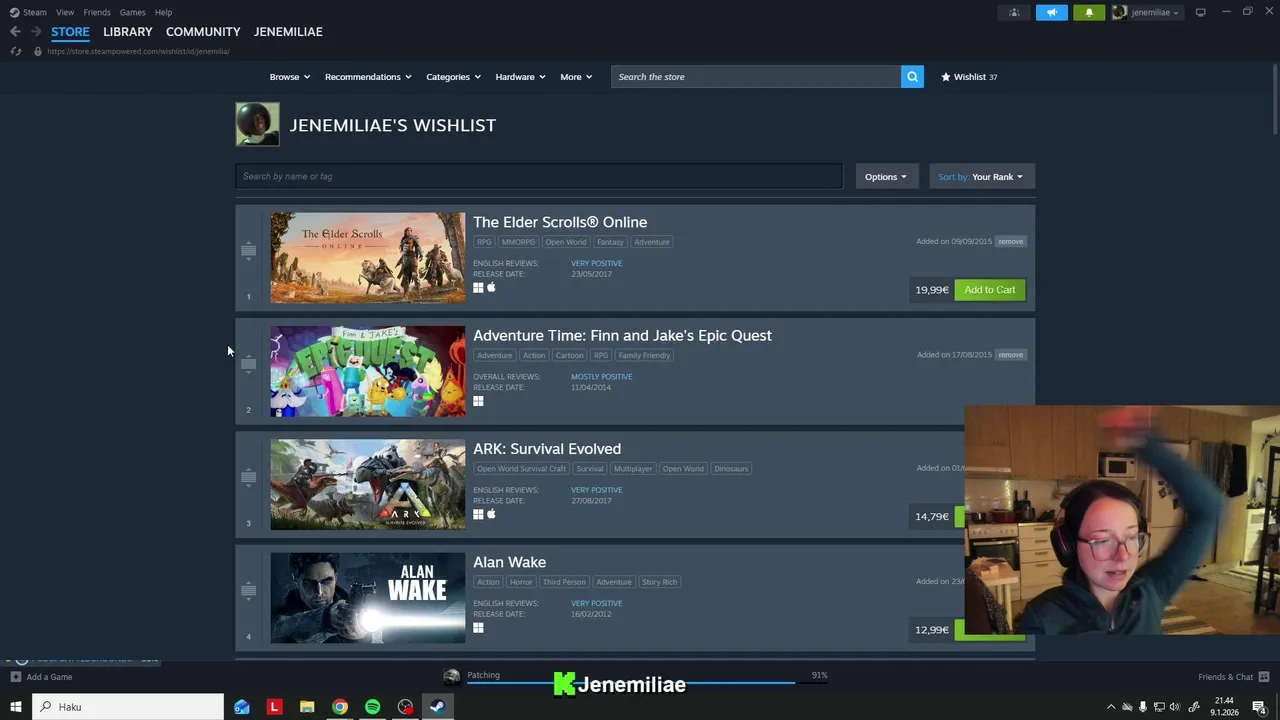This screenshot has width=1280, height=720.
Task: Open the wishlist Options dropdown
Action: [x=886, y=177]
